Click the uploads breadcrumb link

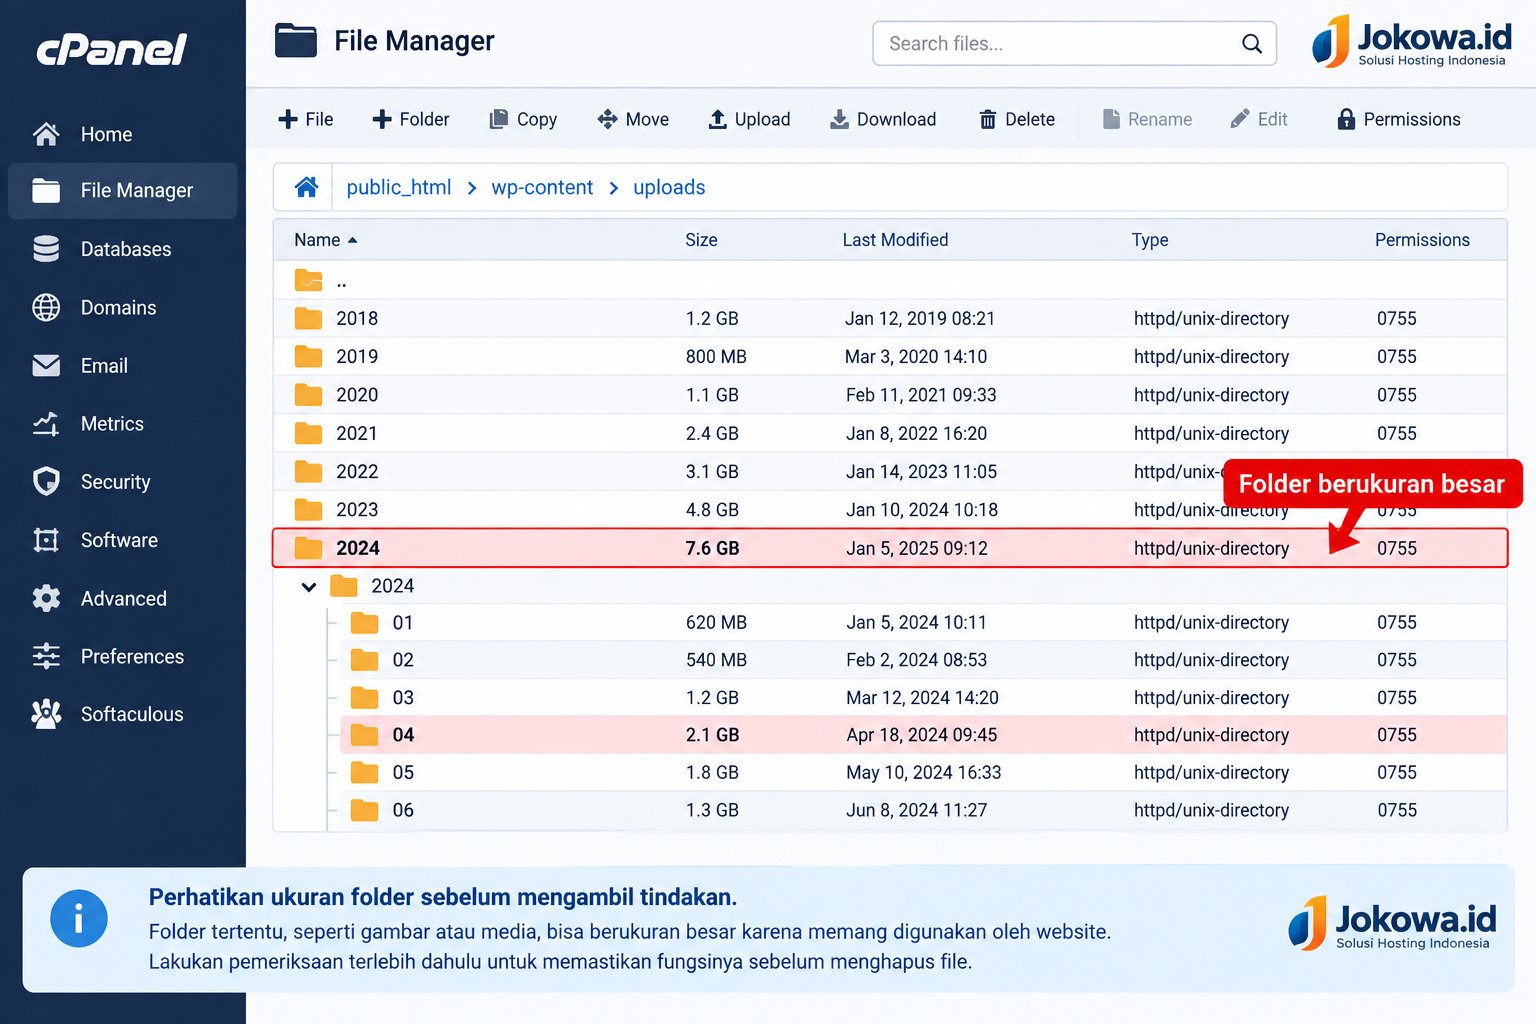(x=669, y=187)
